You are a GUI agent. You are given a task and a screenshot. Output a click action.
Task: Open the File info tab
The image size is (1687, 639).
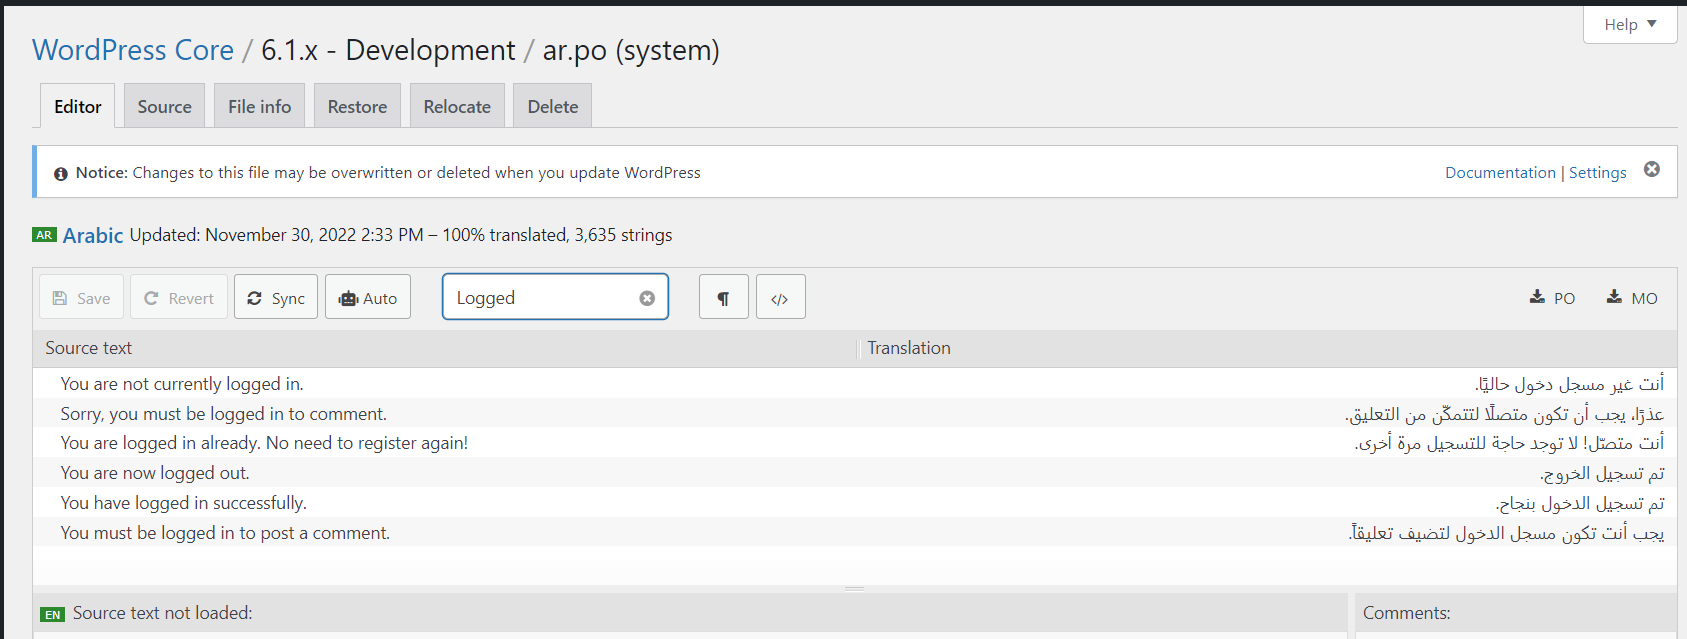click(x=260, y=106)
